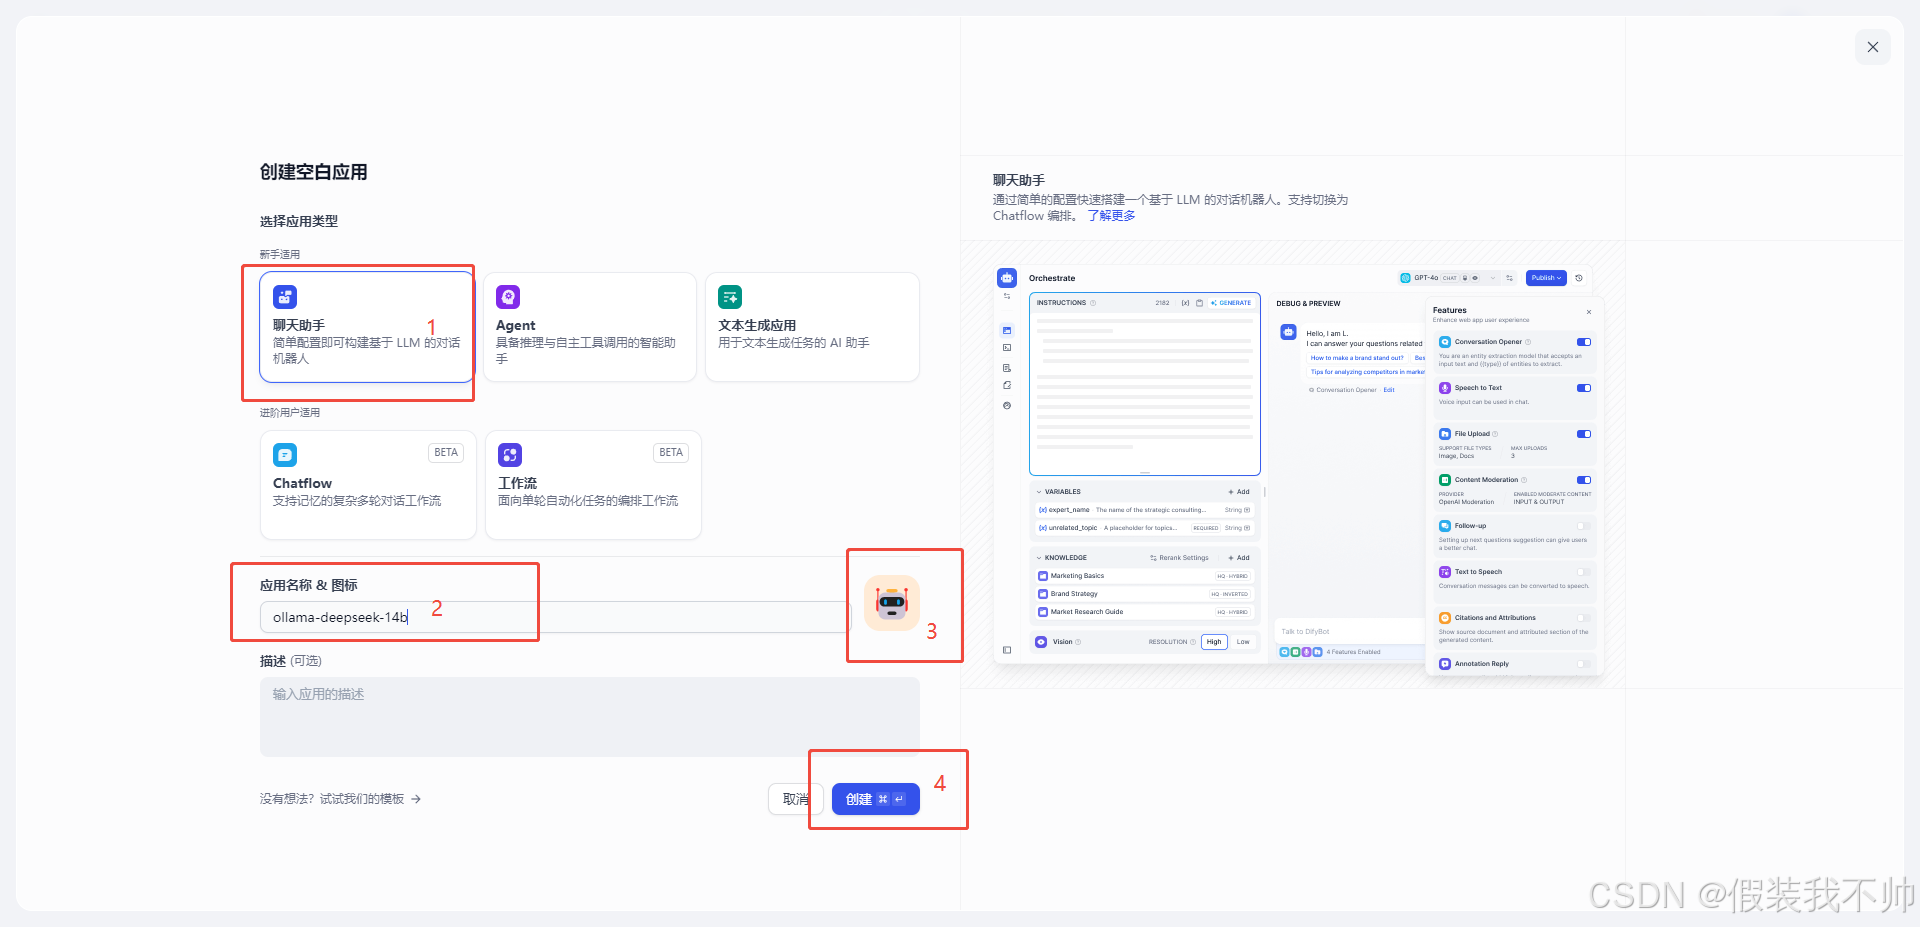Click File Upload feature icon in preview
1920x927 pixels.
[x=1445, y=434]
